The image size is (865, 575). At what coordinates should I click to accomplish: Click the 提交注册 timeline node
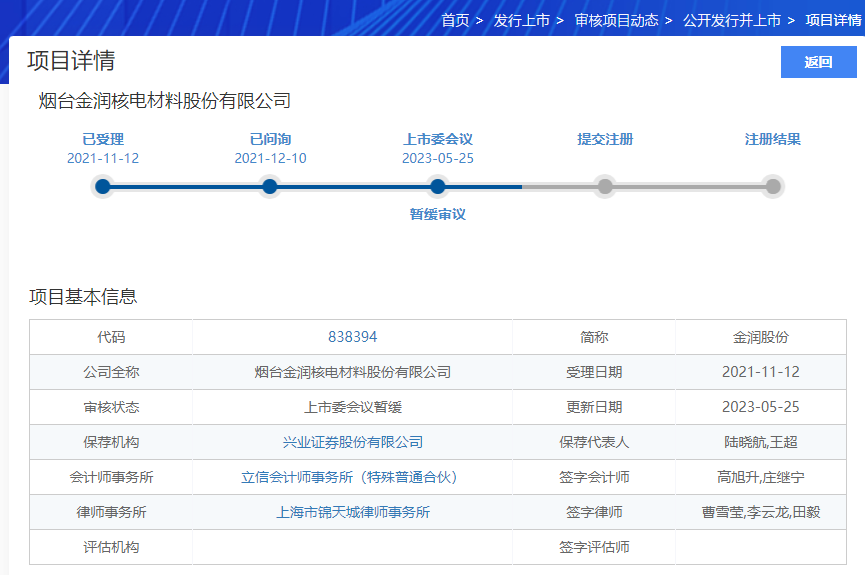(x=605, y=186)
